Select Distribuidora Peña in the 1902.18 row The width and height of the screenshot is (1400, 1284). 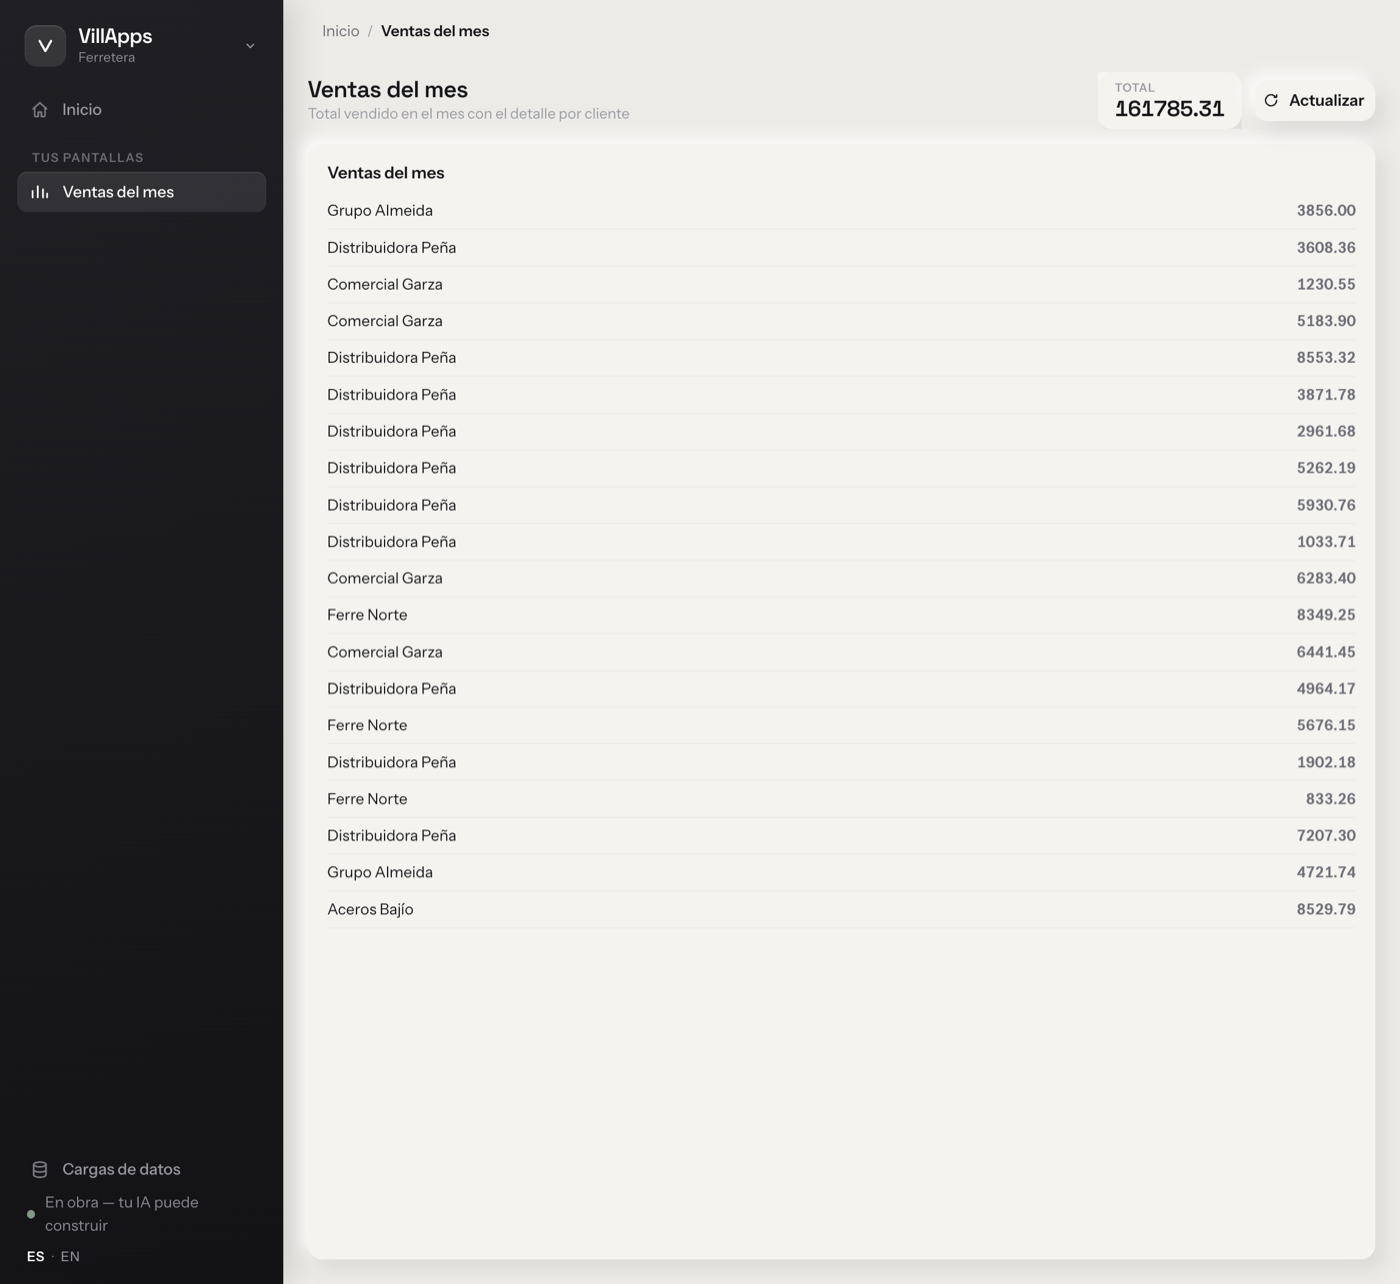pyautogui.click(x=392, y=762)
